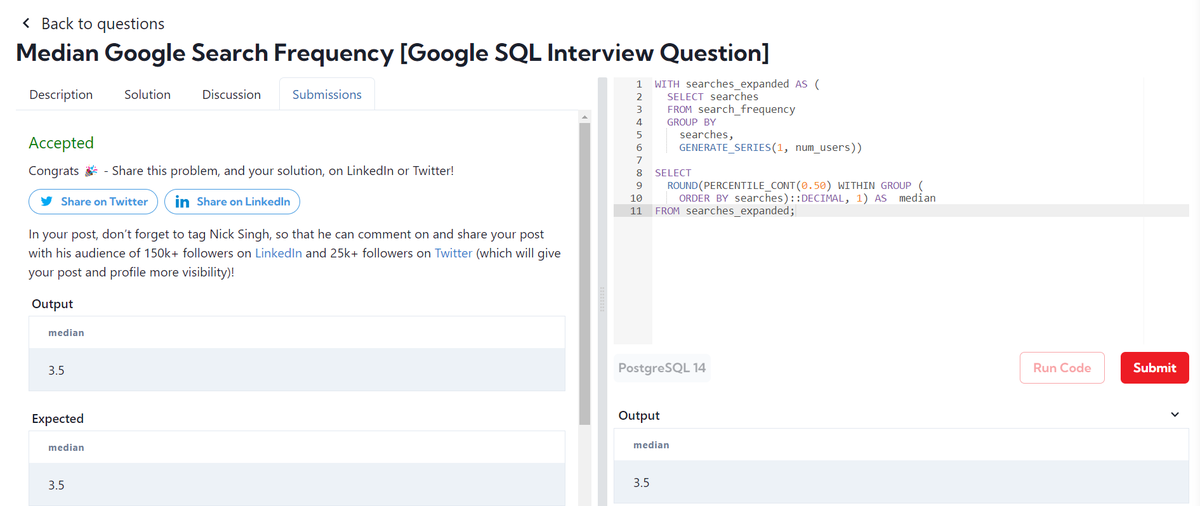
Task: Select the Submissions tab
Action: click(x=327, y=95)
